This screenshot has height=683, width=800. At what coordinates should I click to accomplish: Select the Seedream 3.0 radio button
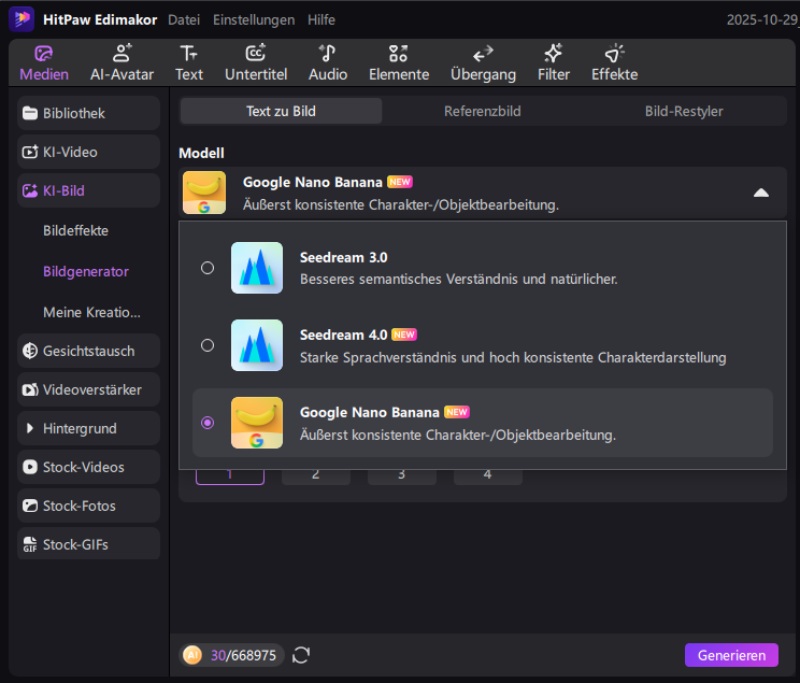(x=207, y=268)
